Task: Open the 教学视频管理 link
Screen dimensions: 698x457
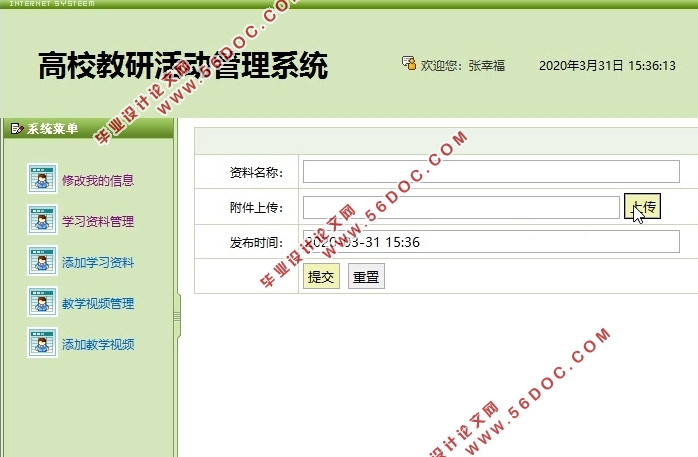Action: tap(98, 304)
